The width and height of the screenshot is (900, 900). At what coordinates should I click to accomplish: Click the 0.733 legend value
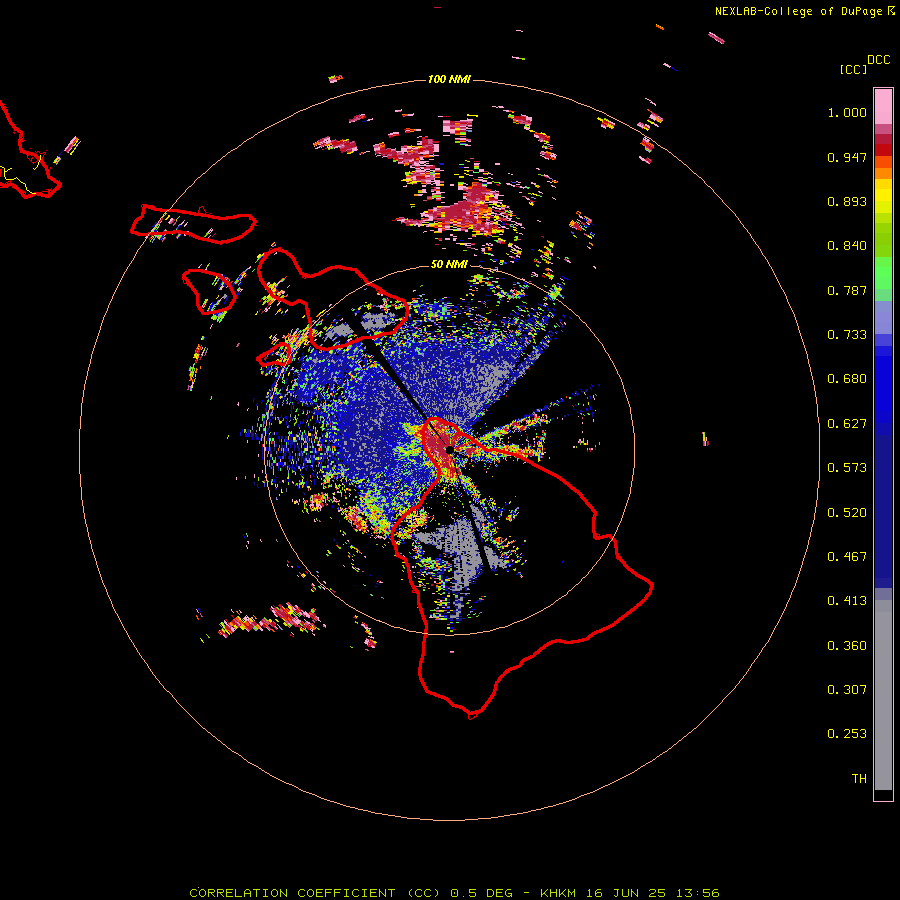pos(847,335)
